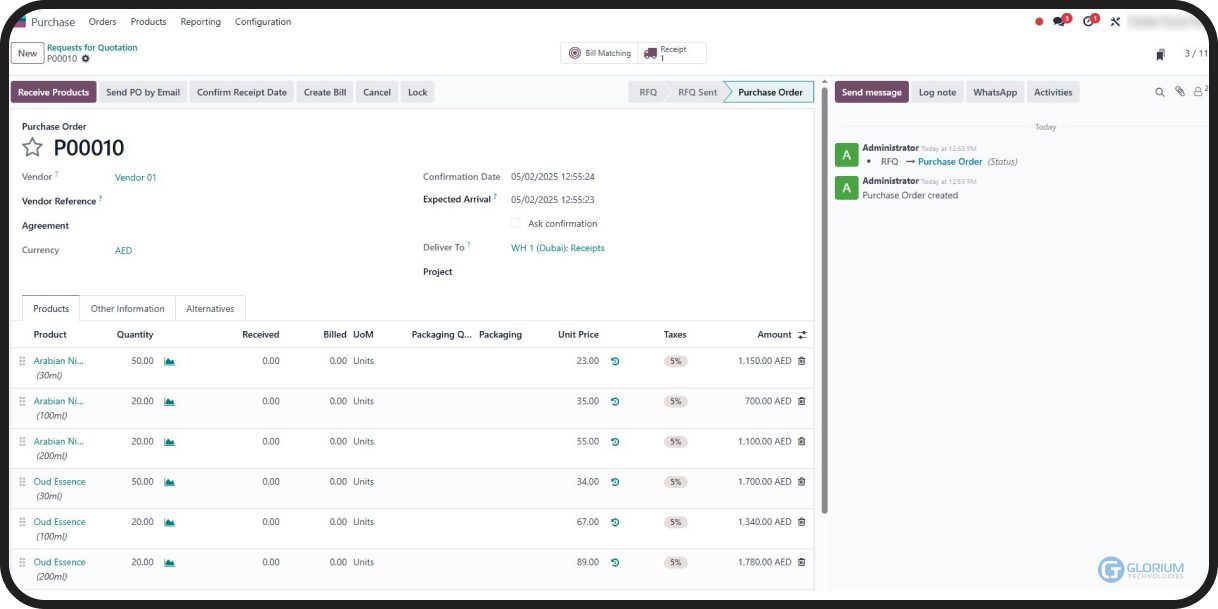Open attachments via the paperclip icon
The height and width of the screenshot is (609, 1218).
pos(1180,92)
